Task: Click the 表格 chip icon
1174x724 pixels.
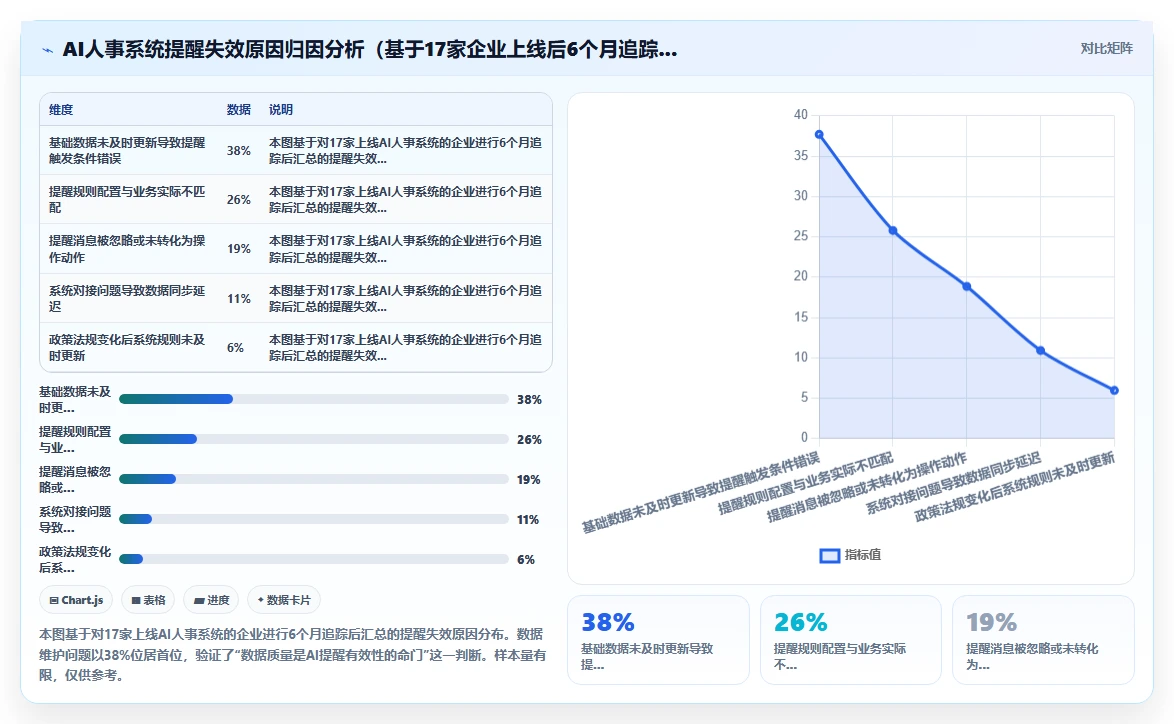Action: (x=136, y=600)
